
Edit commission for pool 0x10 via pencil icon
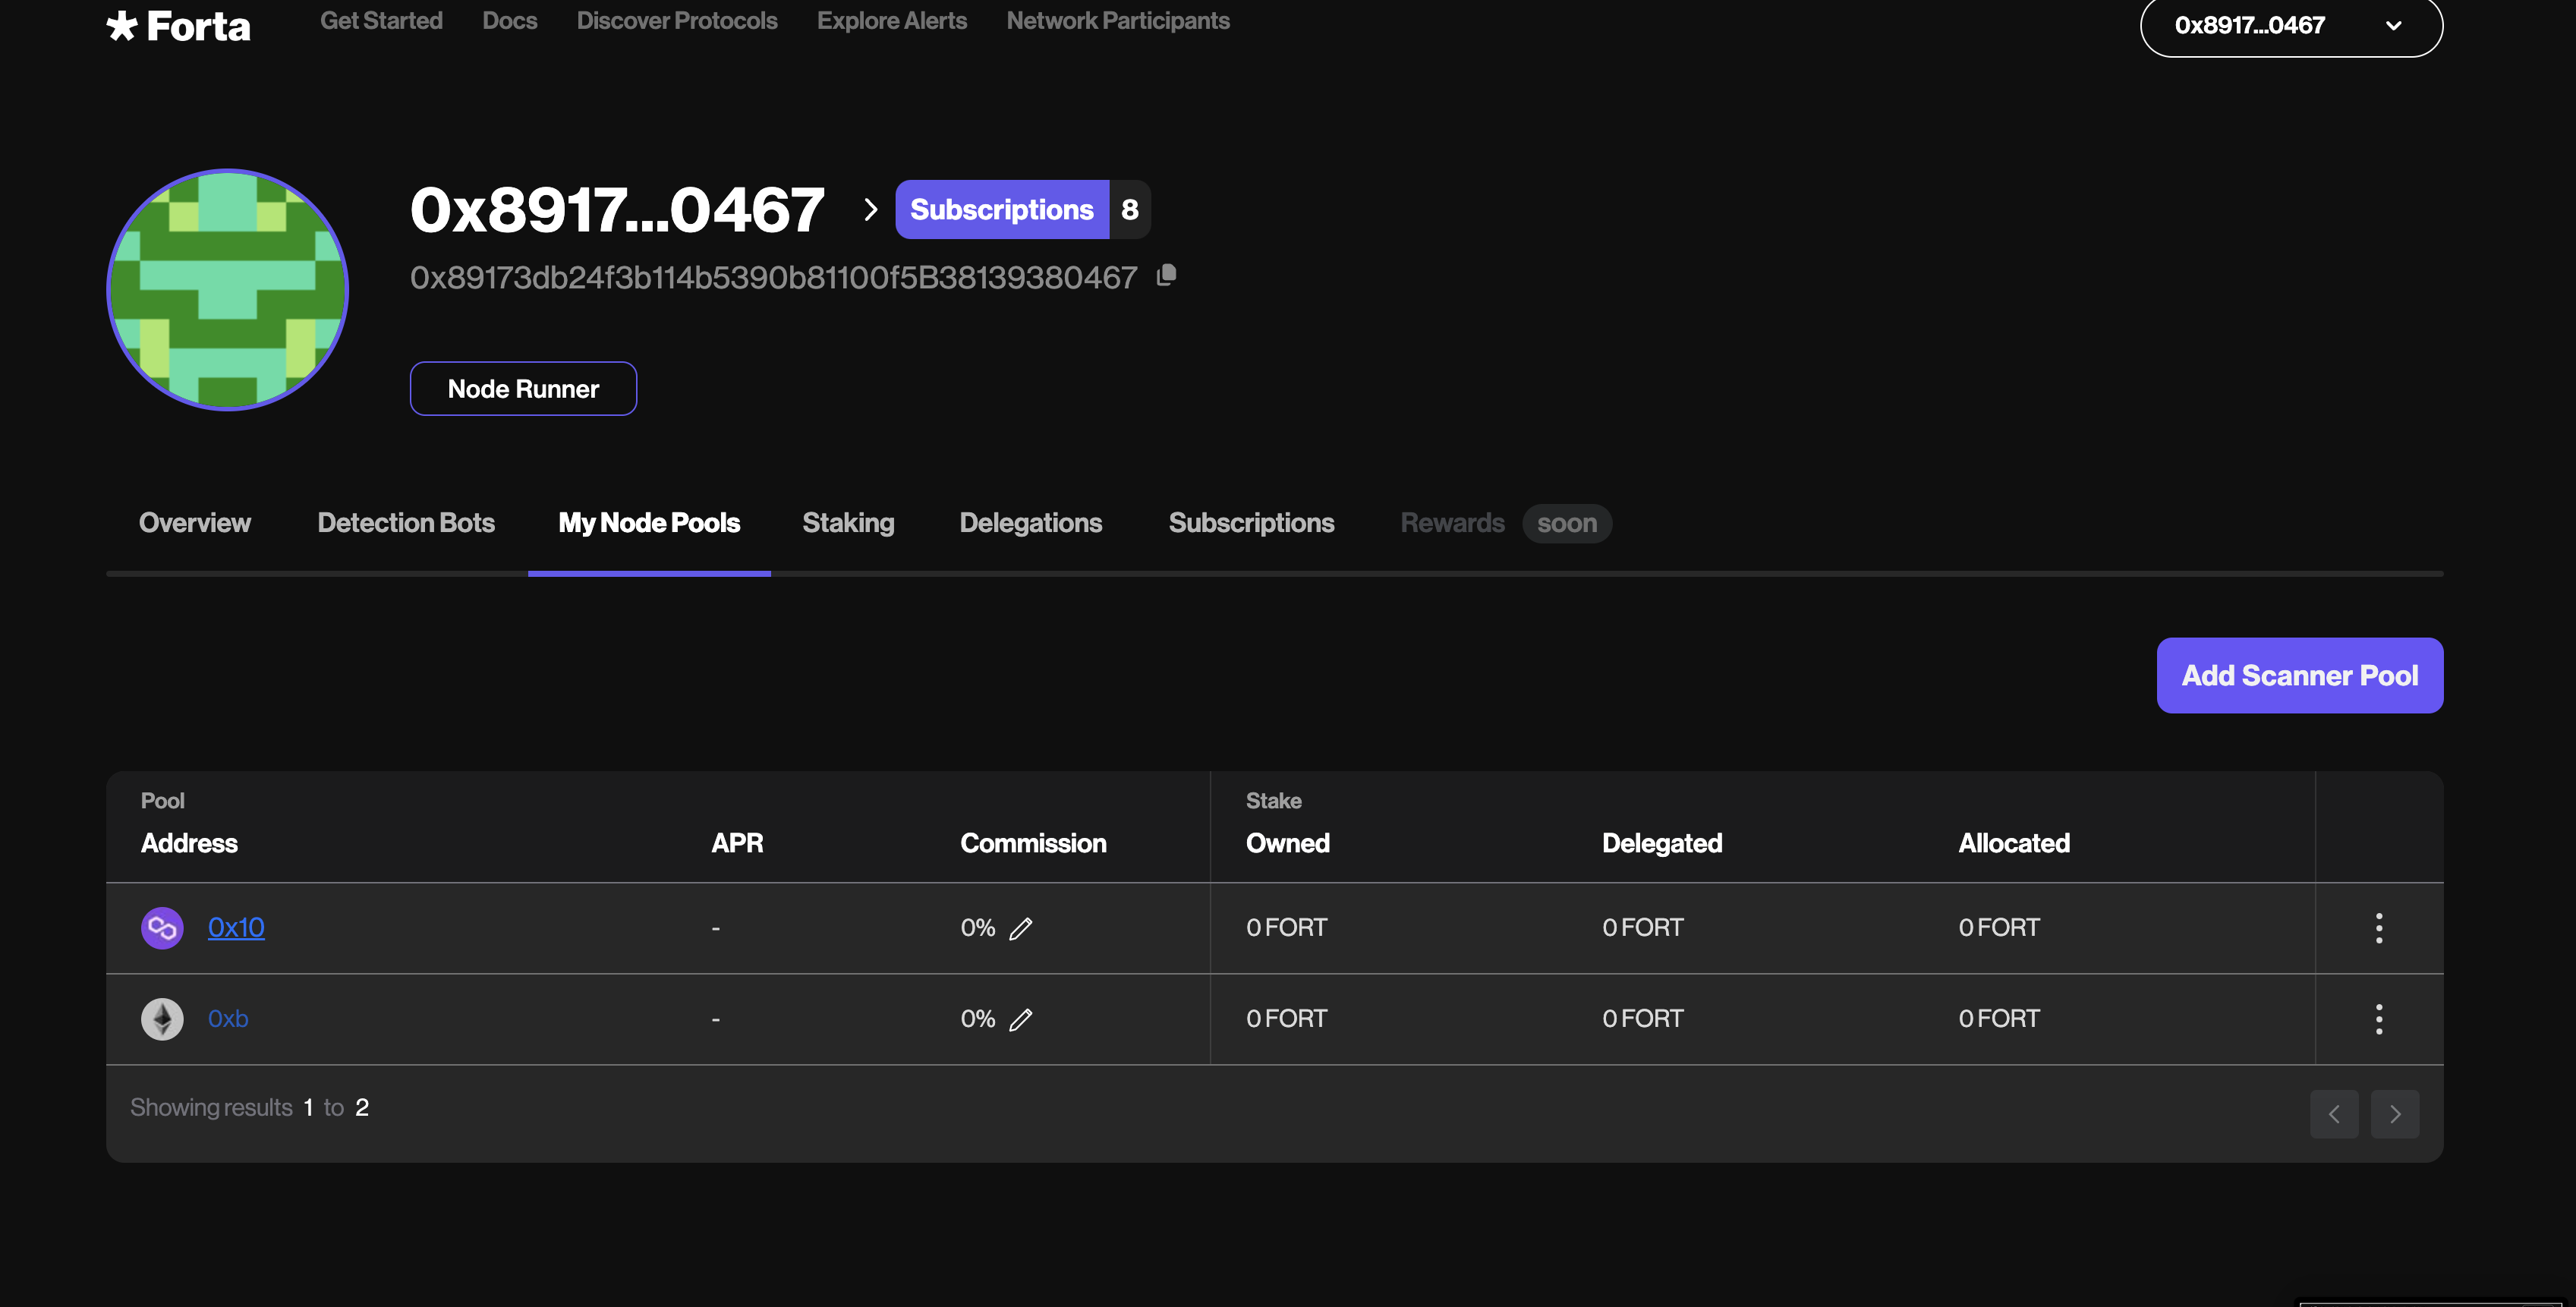coord(1021,928)
